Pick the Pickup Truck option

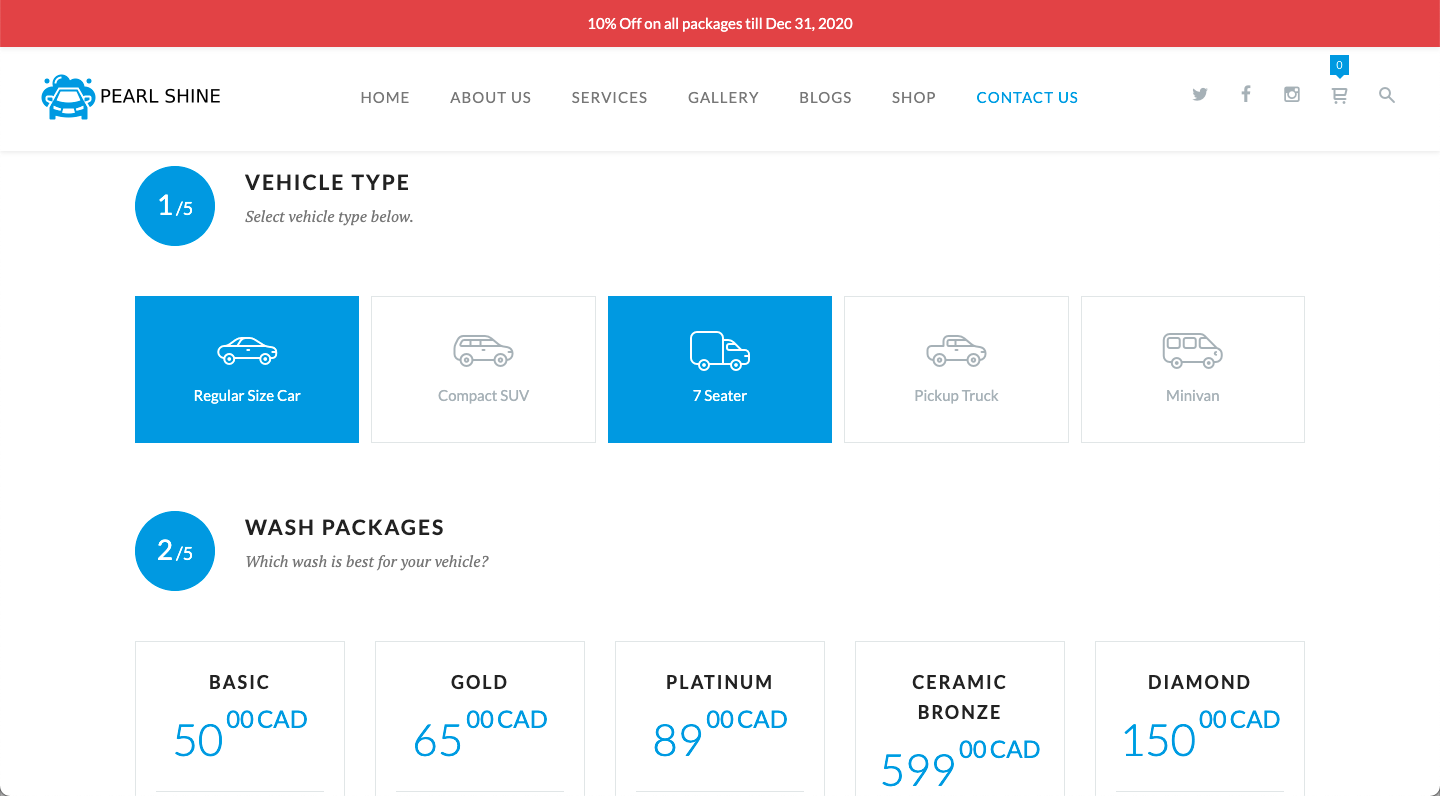coord(956,369)
